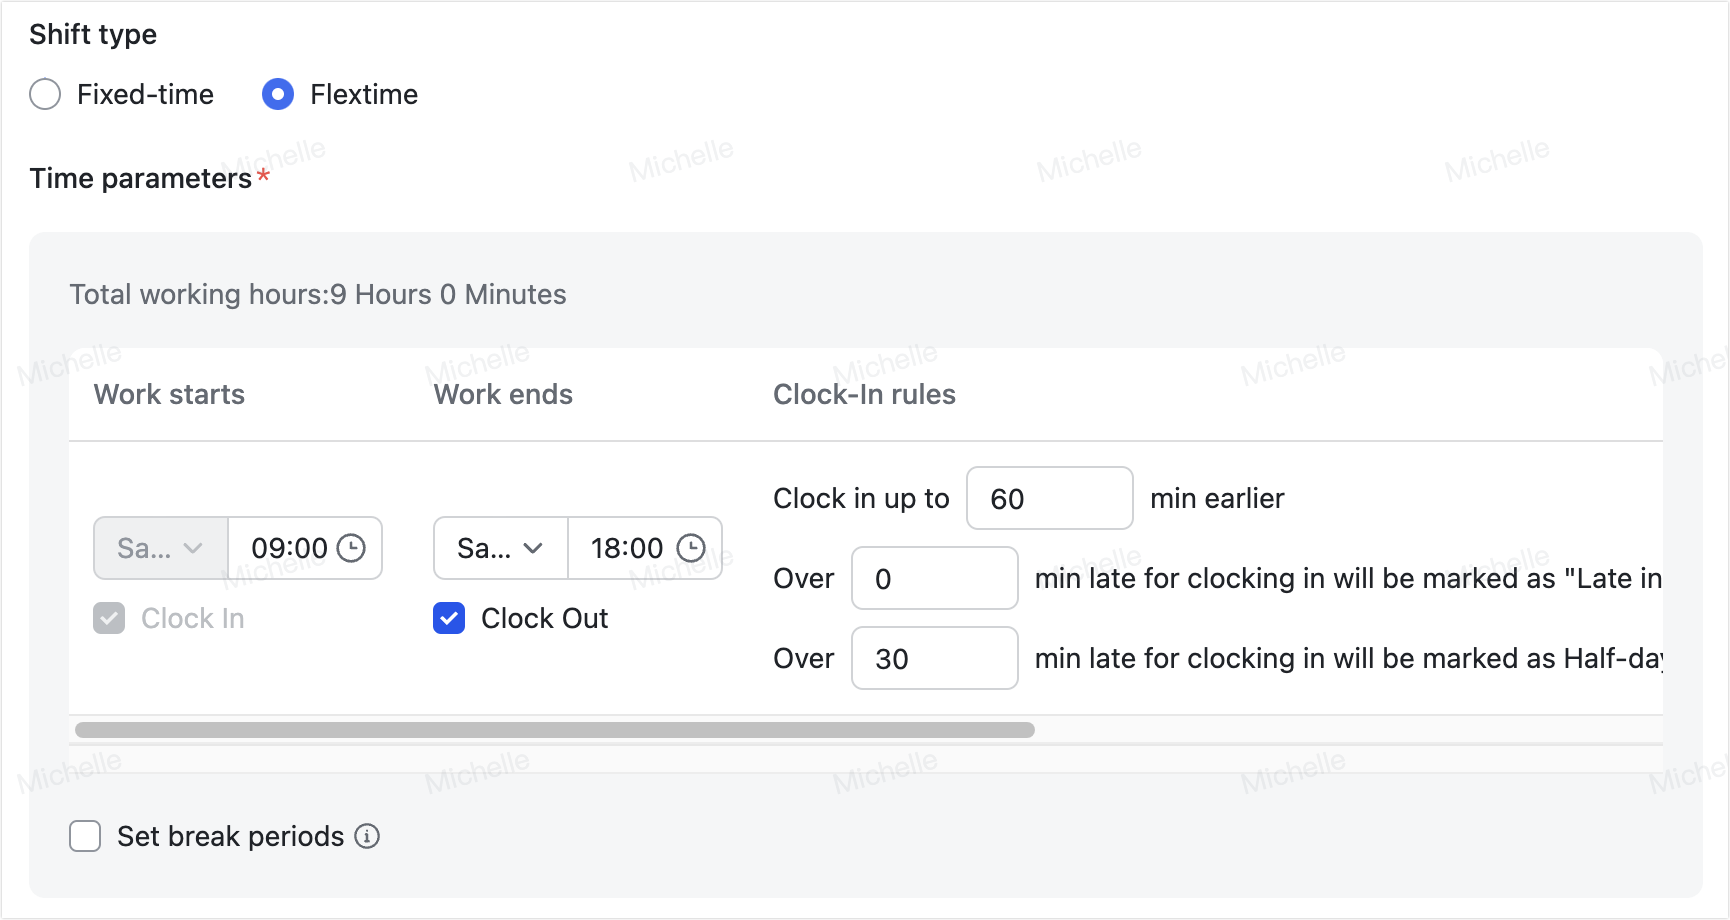Expand the Work starts day selector chevron
The height and width of the screenshot is (920, 1730).
193,548
